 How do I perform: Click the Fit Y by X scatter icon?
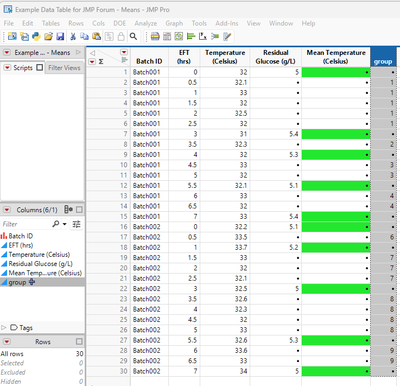click(203, 36)
